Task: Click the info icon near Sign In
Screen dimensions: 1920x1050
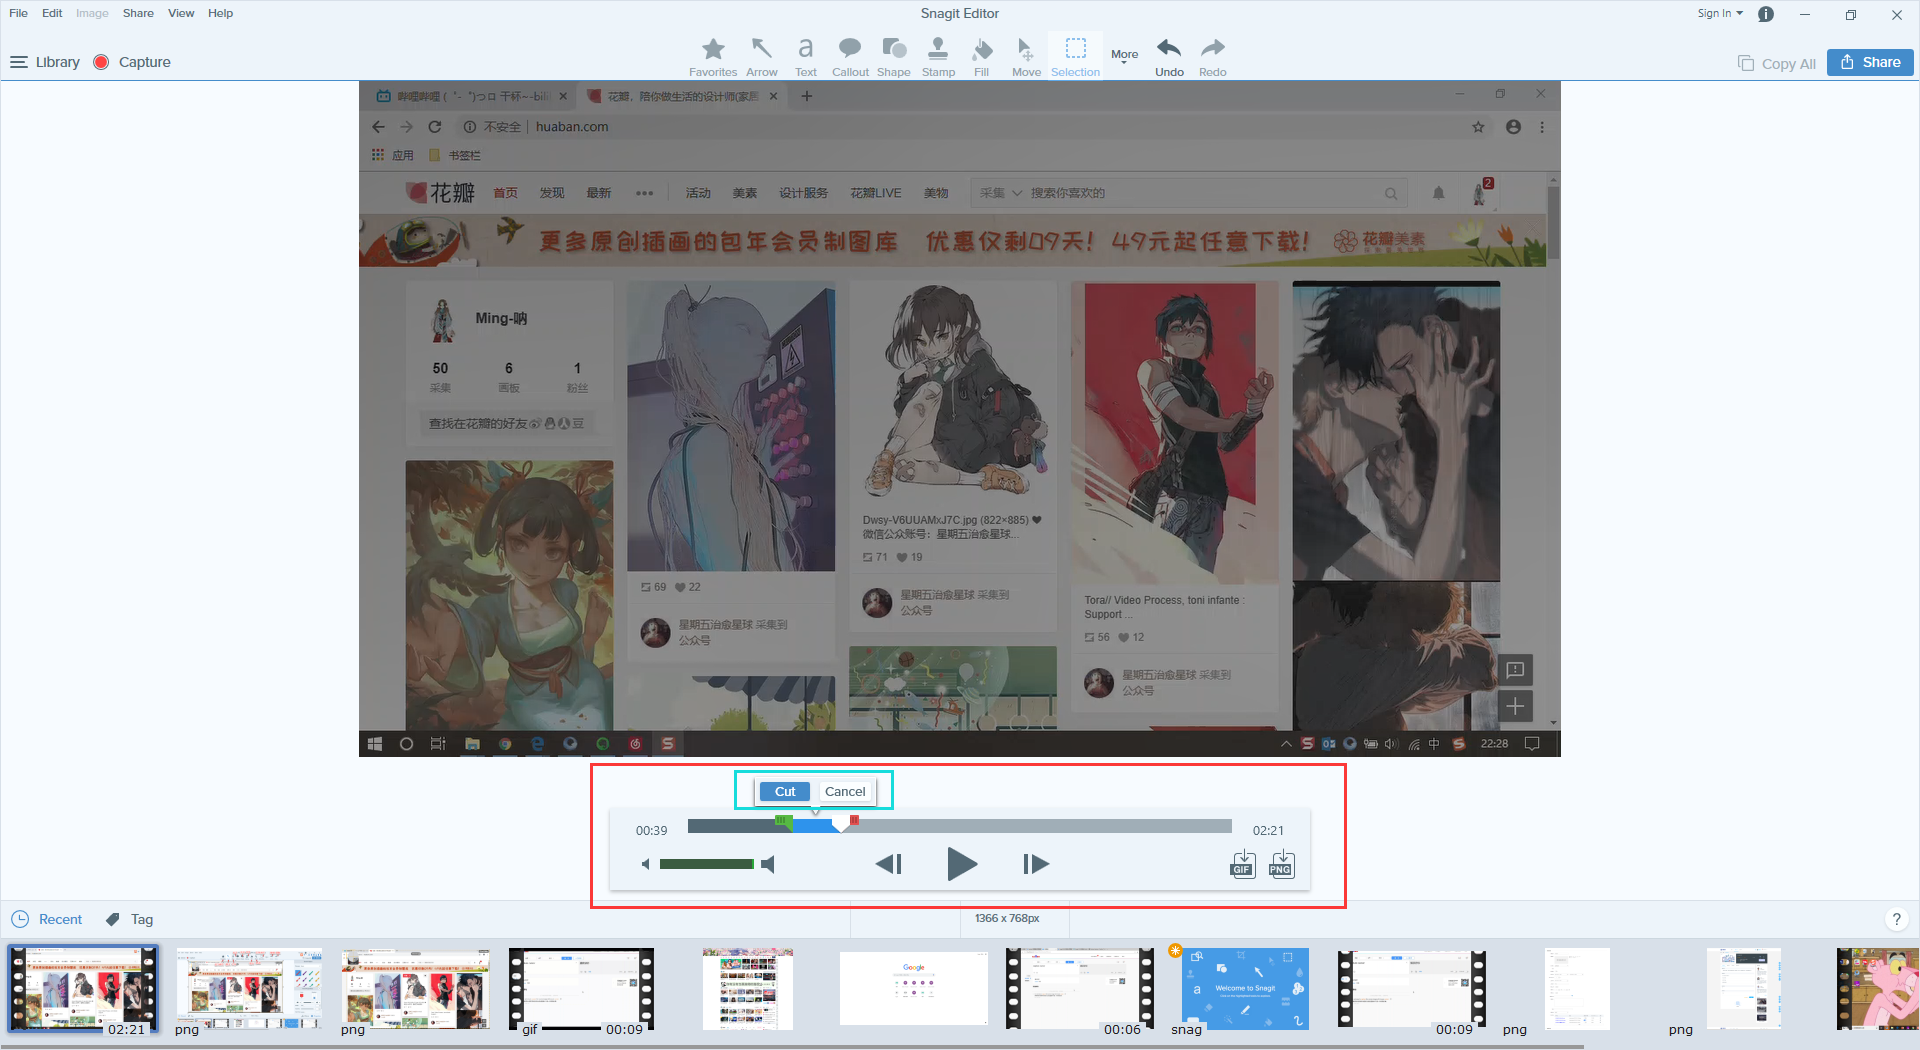Action: click(1766, 14)
